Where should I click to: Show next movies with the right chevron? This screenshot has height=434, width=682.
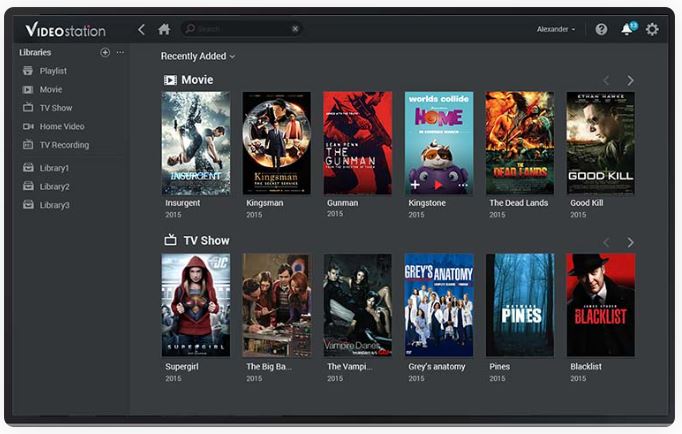[630, 80]
